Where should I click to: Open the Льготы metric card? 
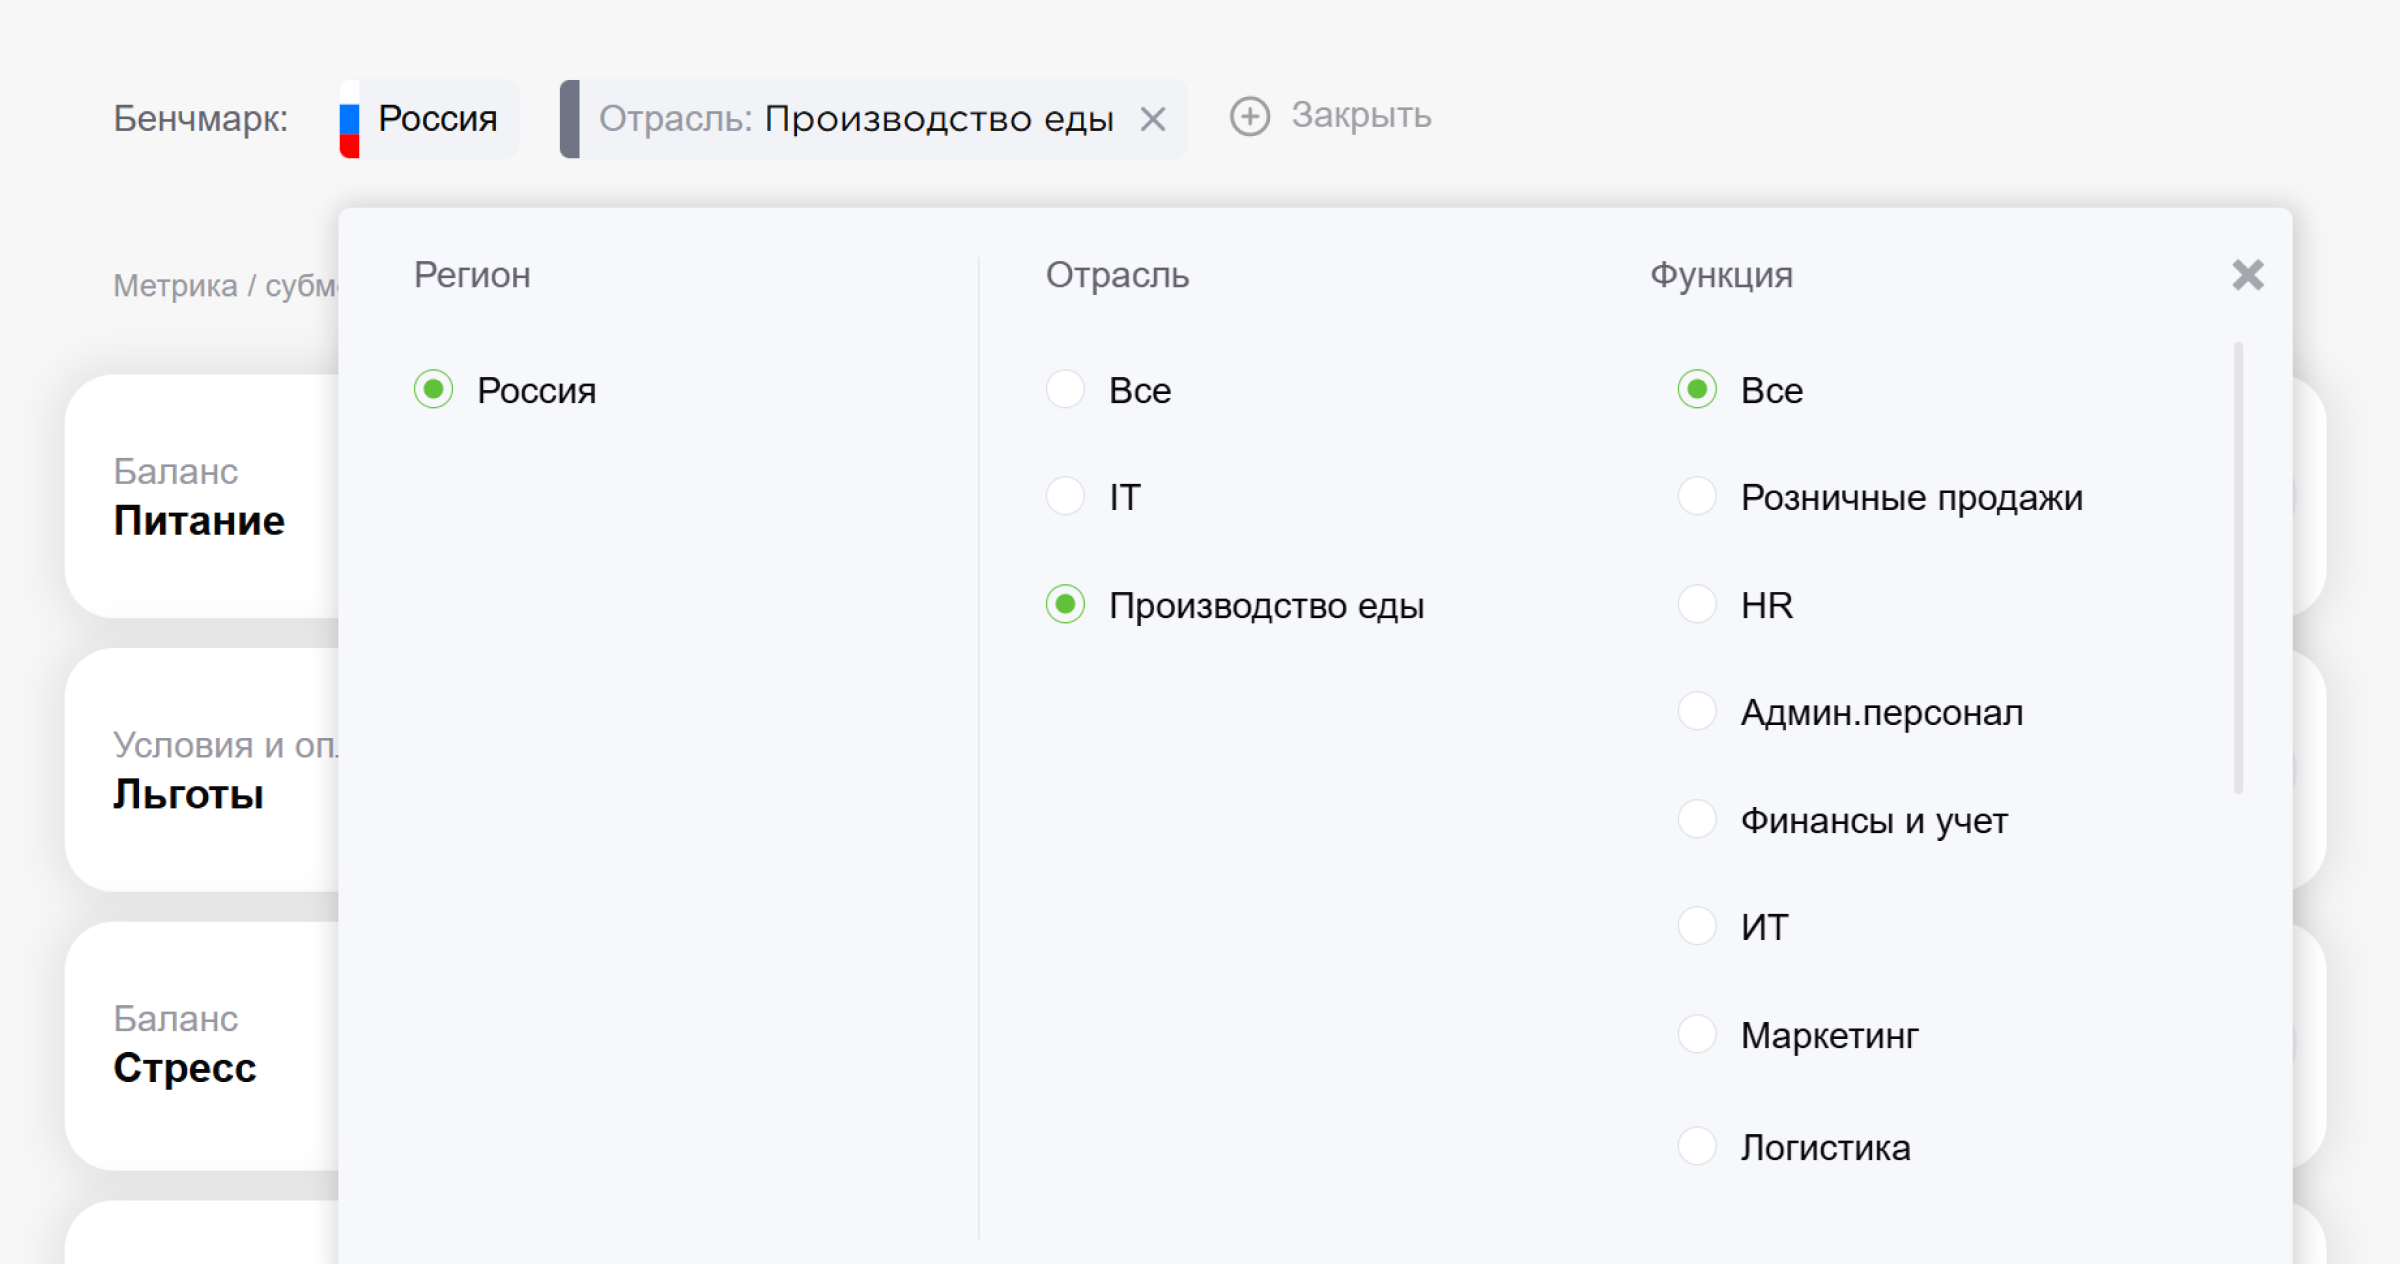coord(202,769)
